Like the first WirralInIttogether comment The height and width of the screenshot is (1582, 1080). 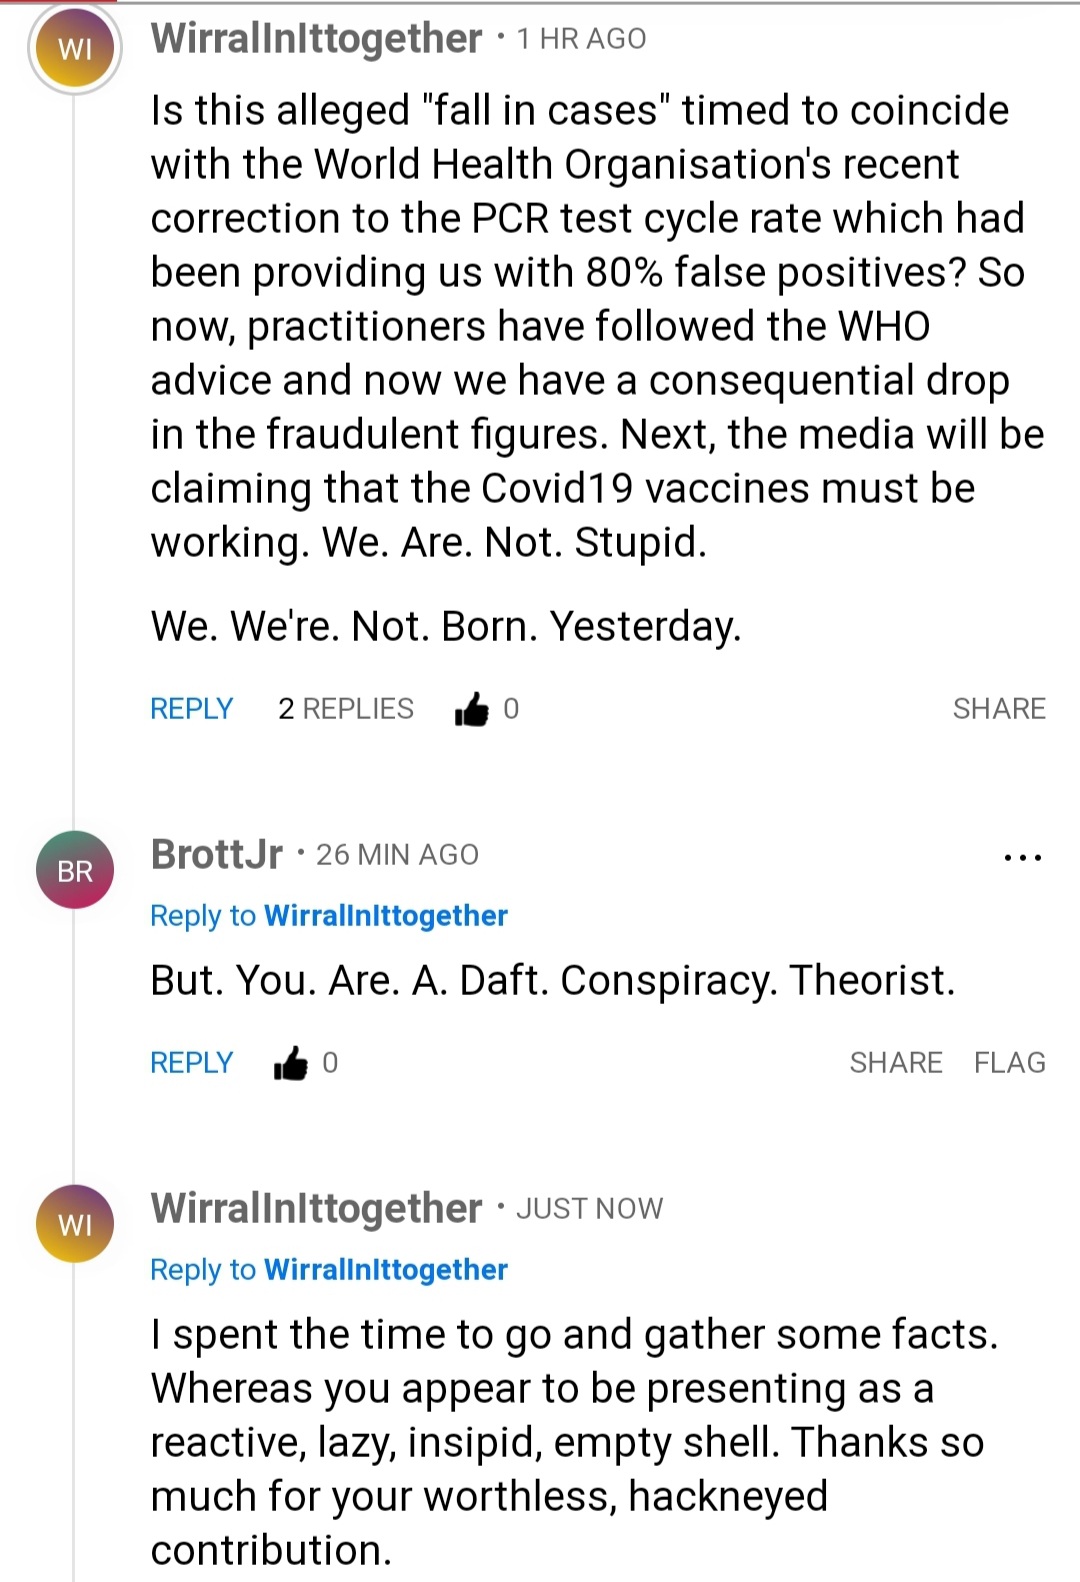pos(472,709)
